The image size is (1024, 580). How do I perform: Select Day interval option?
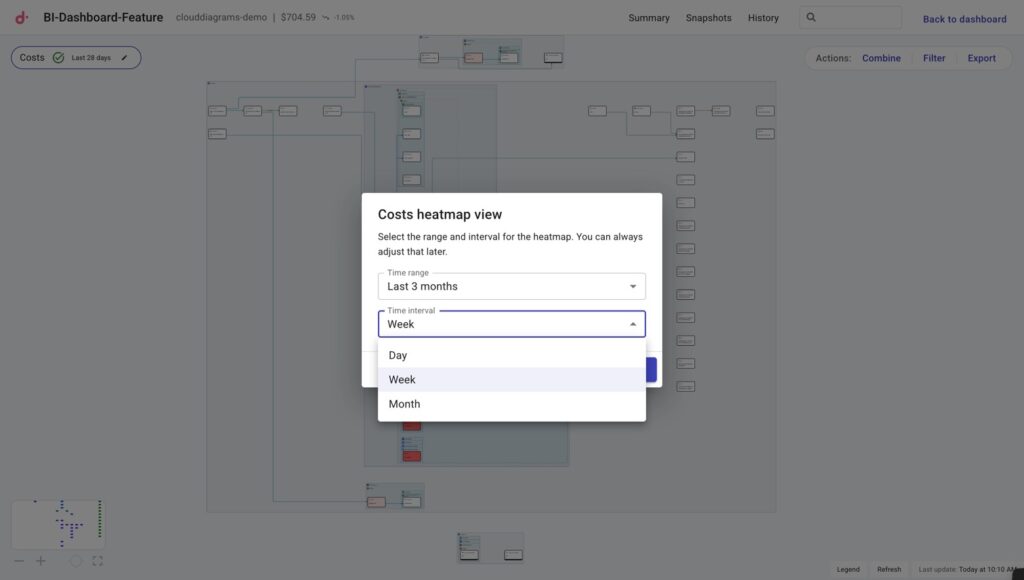pos(398,355)
